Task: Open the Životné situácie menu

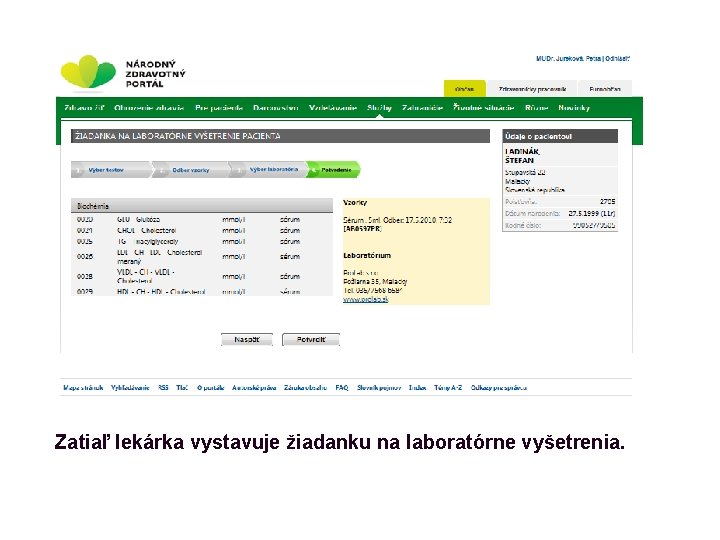Action: [484, 107]
